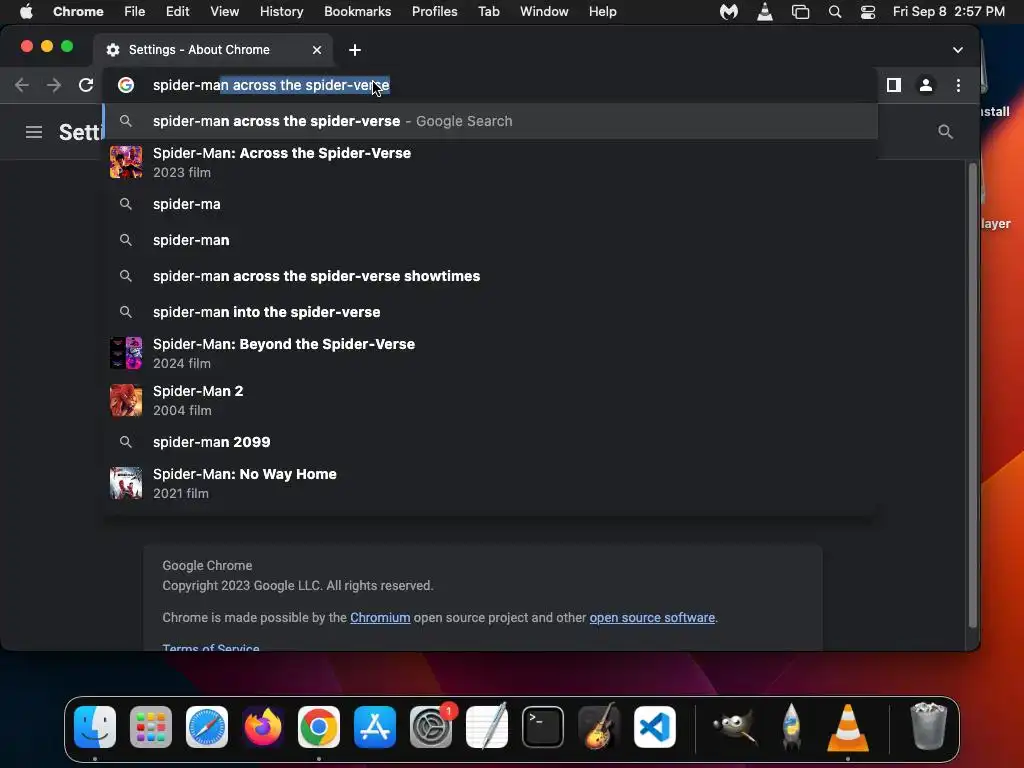Open App Store from the Dock
This screenshot has height=768, width=1024.
click(x=375, y=727)
